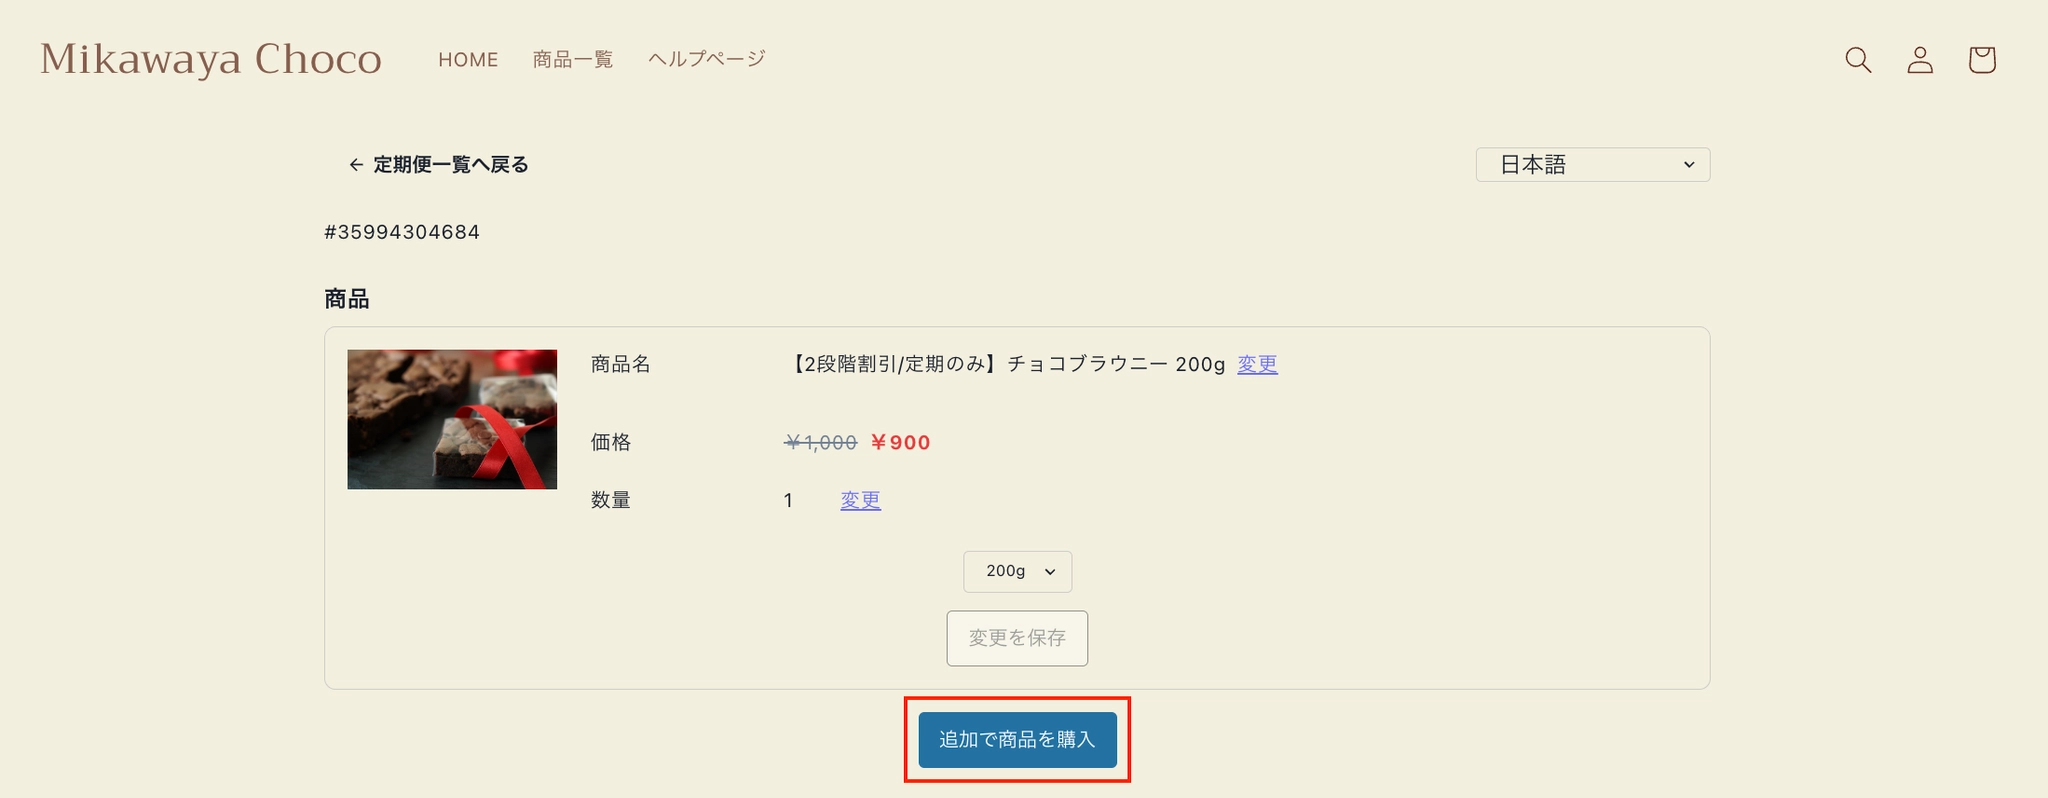The image size is (2048, 798).
Task: Click the left arrow beside 定期便一覧へ戻る
Action: [356, 165]
